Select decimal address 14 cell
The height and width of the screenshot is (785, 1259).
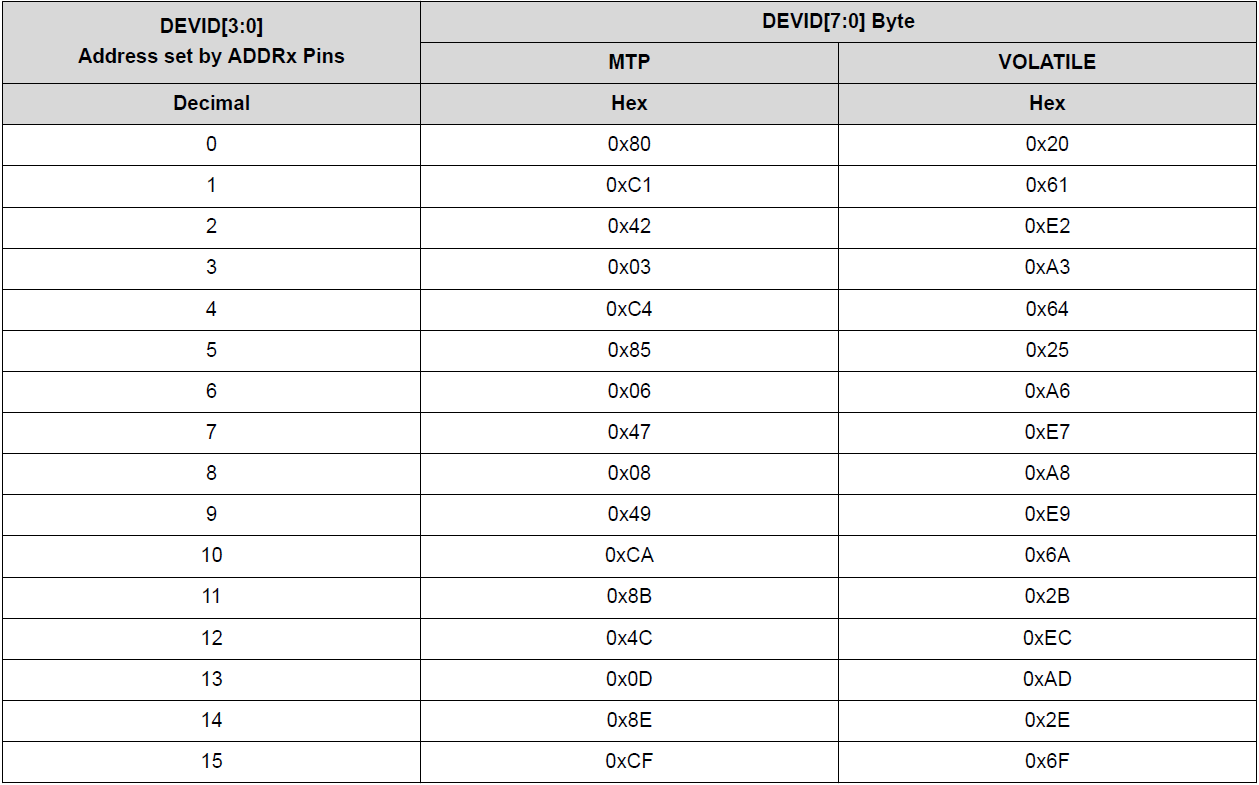point(211,720)
